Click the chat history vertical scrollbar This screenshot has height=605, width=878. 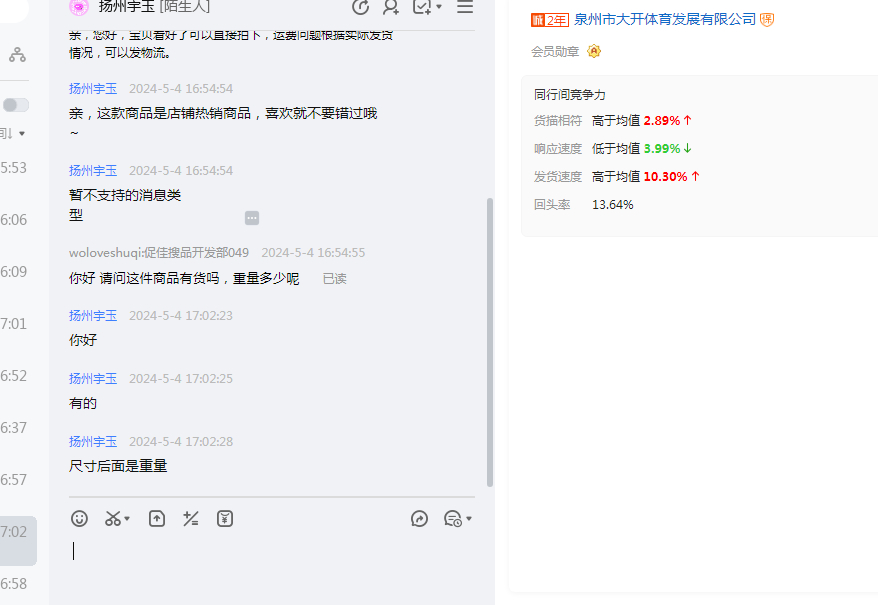point(490,342)
